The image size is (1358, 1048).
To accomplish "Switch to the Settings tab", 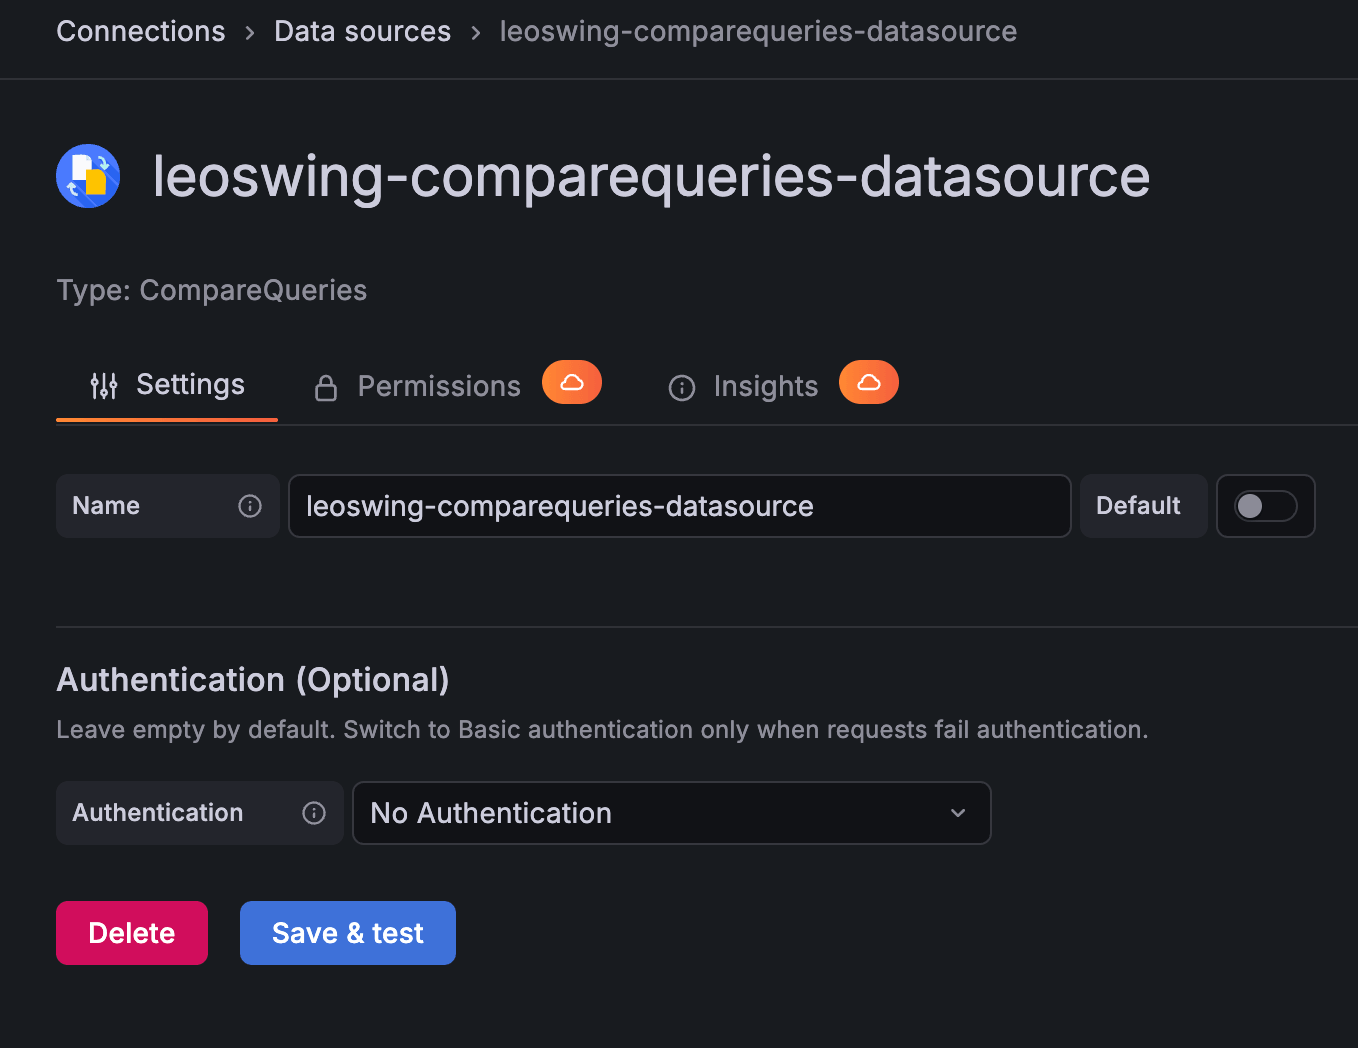I will (167, 386).
